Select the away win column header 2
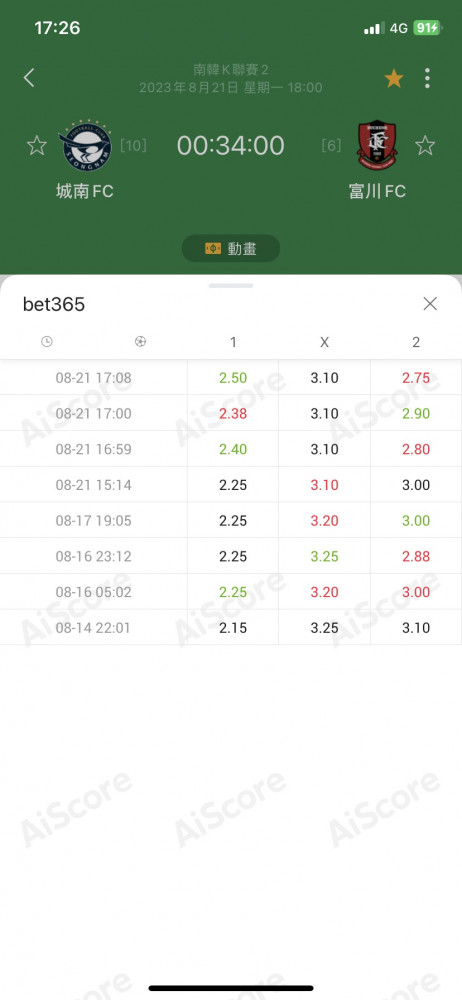This screenshot has height=1000, width=462. click(x=416, y=342)
